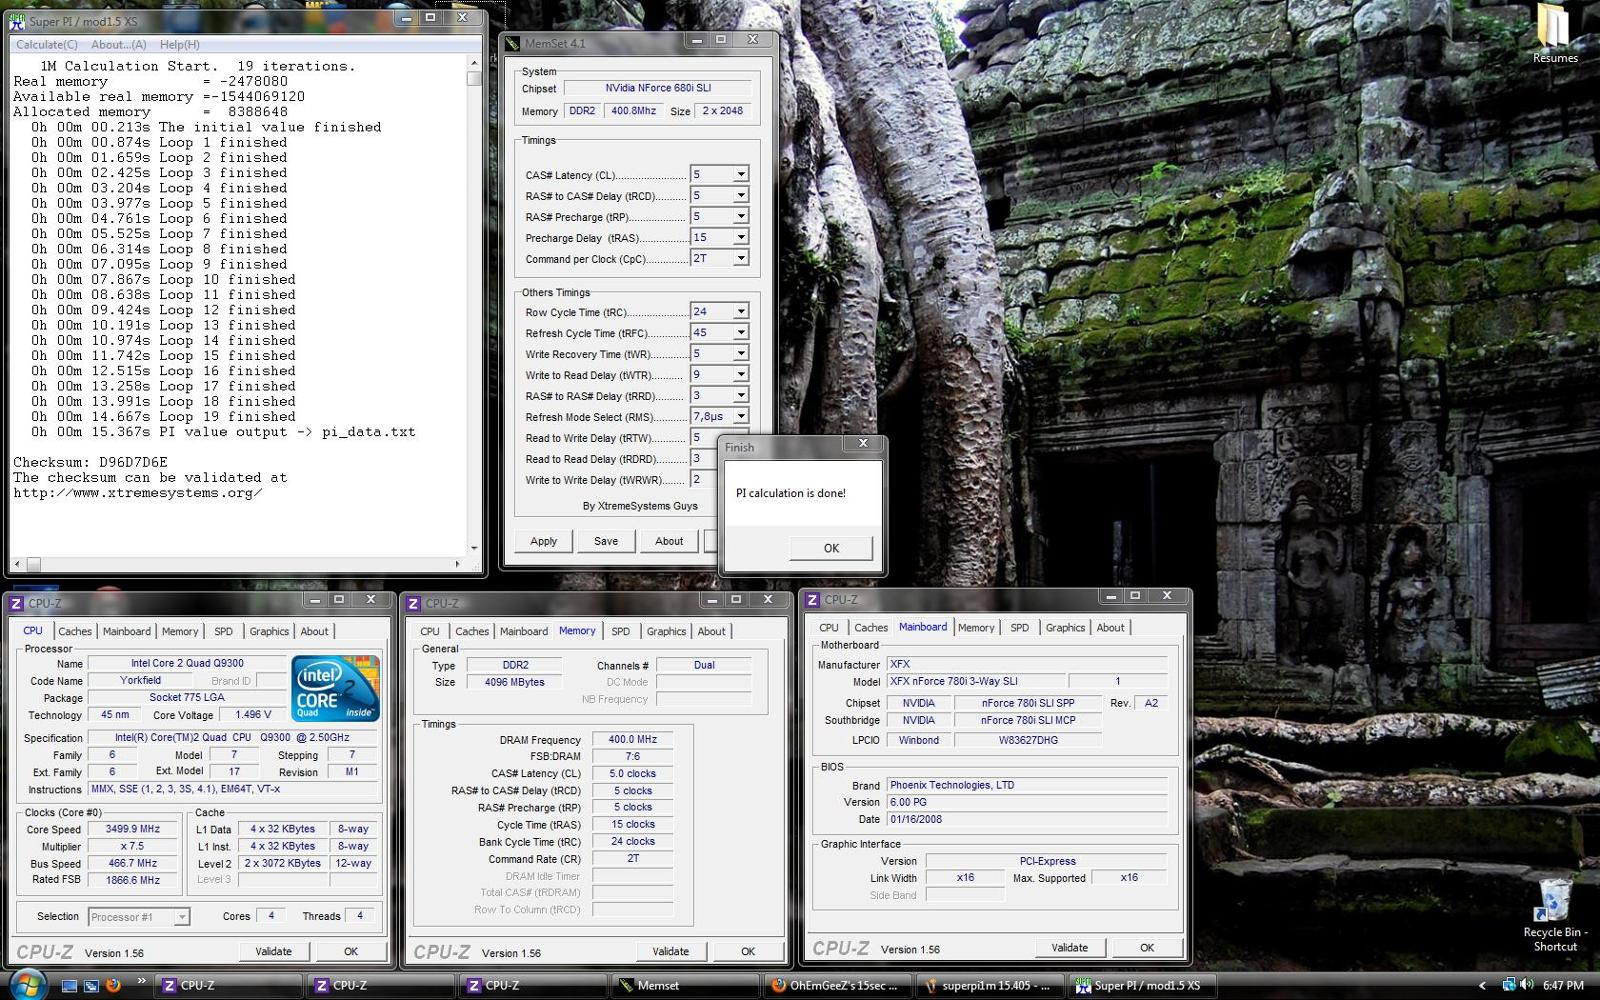Switch to Caches tab in the CPU-Z CPU window

(x=75, y=631)
